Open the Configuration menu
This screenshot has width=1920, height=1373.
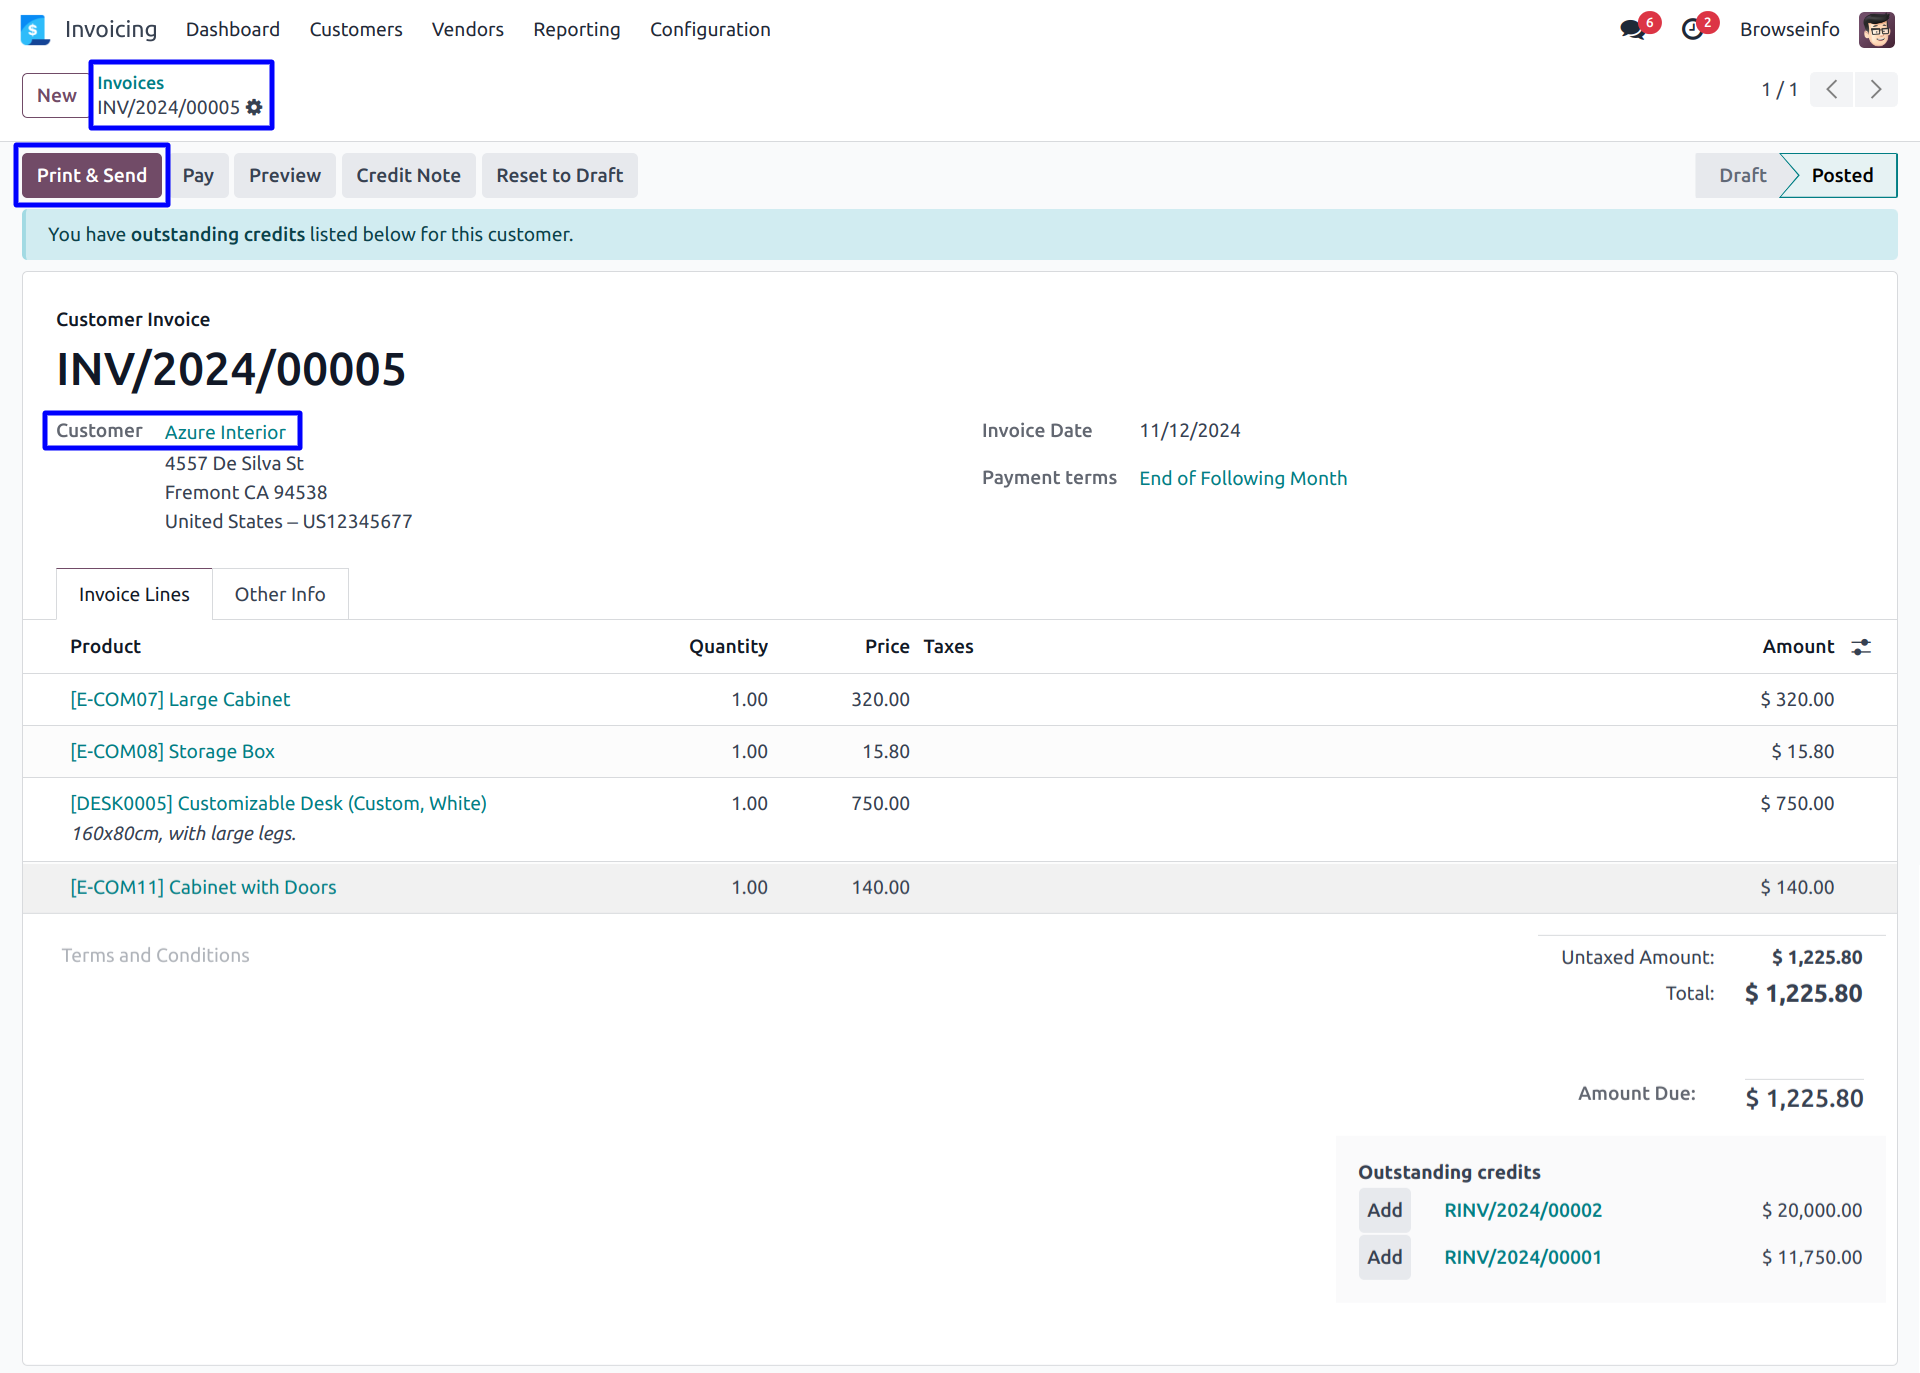[x=710, y=30]
